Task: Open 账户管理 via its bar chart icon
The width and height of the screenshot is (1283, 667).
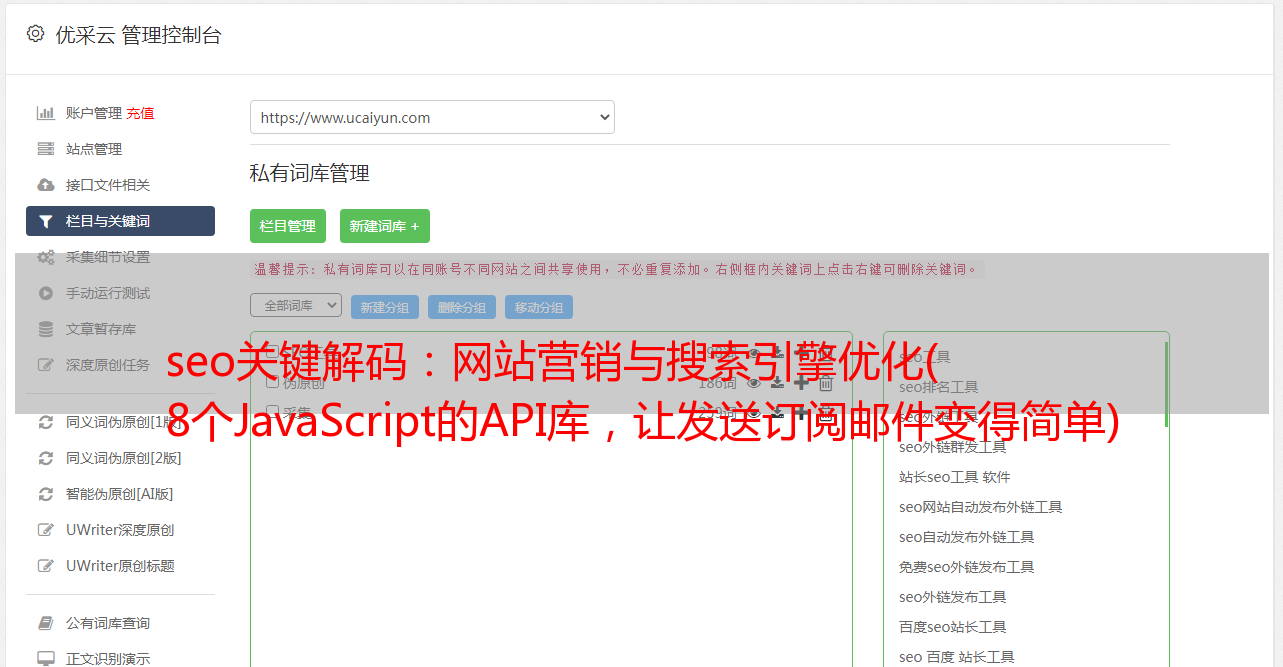Action: (x=45, y=113)
